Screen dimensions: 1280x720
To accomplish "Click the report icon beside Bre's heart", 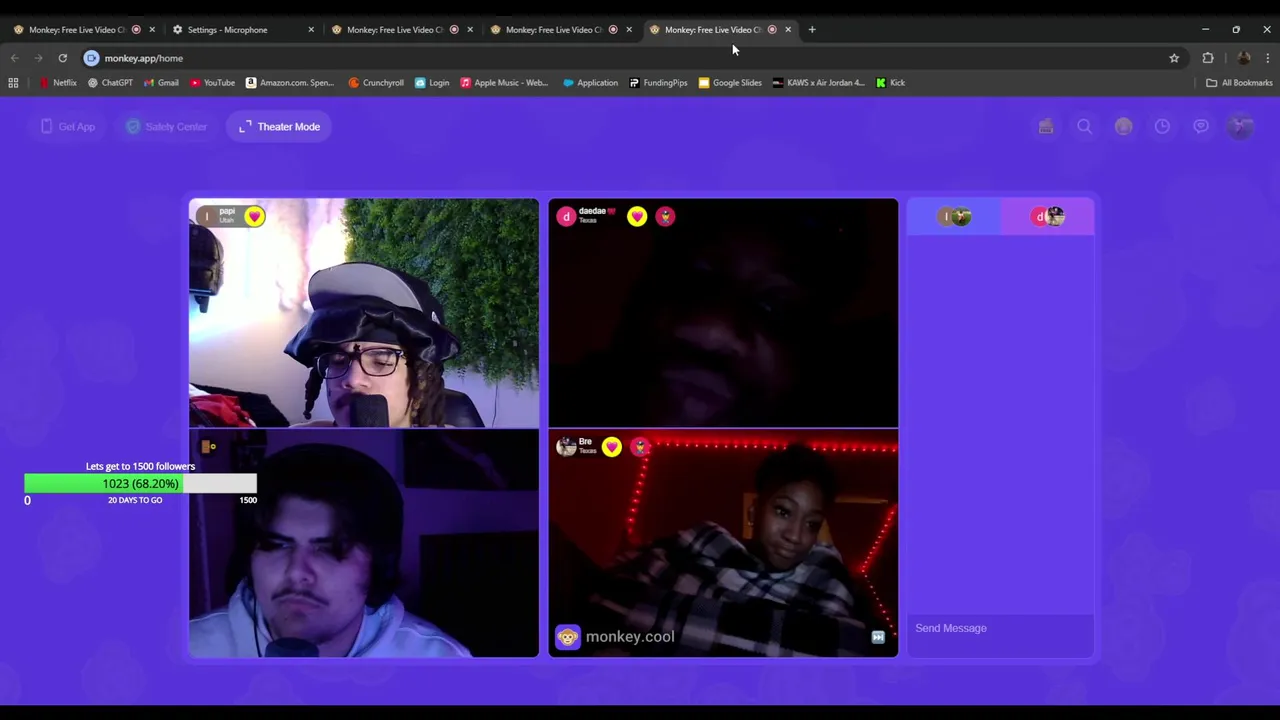I will tap(640, 447).
